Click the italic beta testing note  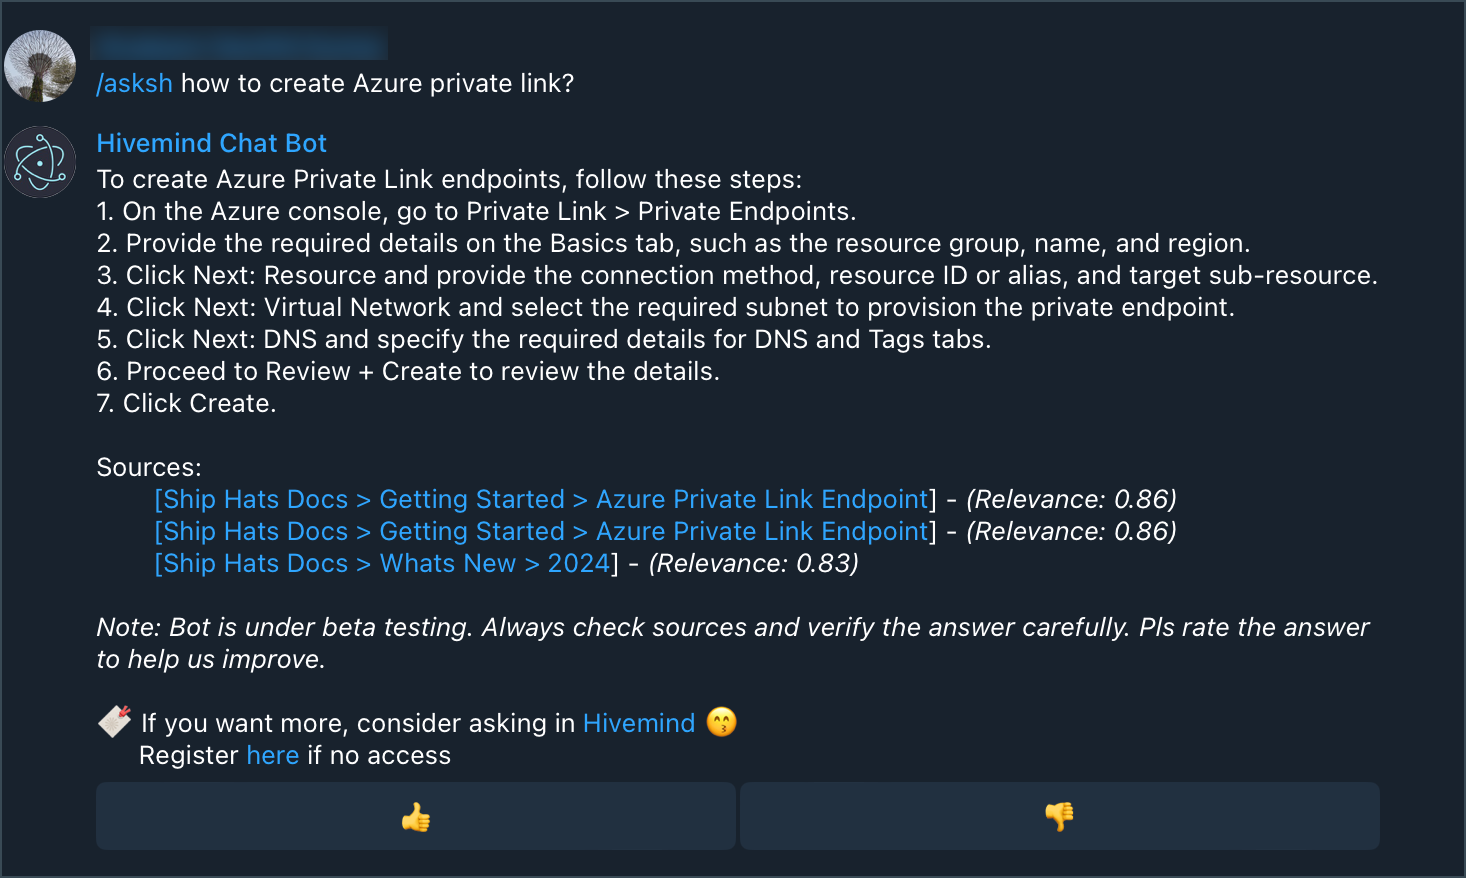pyautogui.click(x=733, y=643)
